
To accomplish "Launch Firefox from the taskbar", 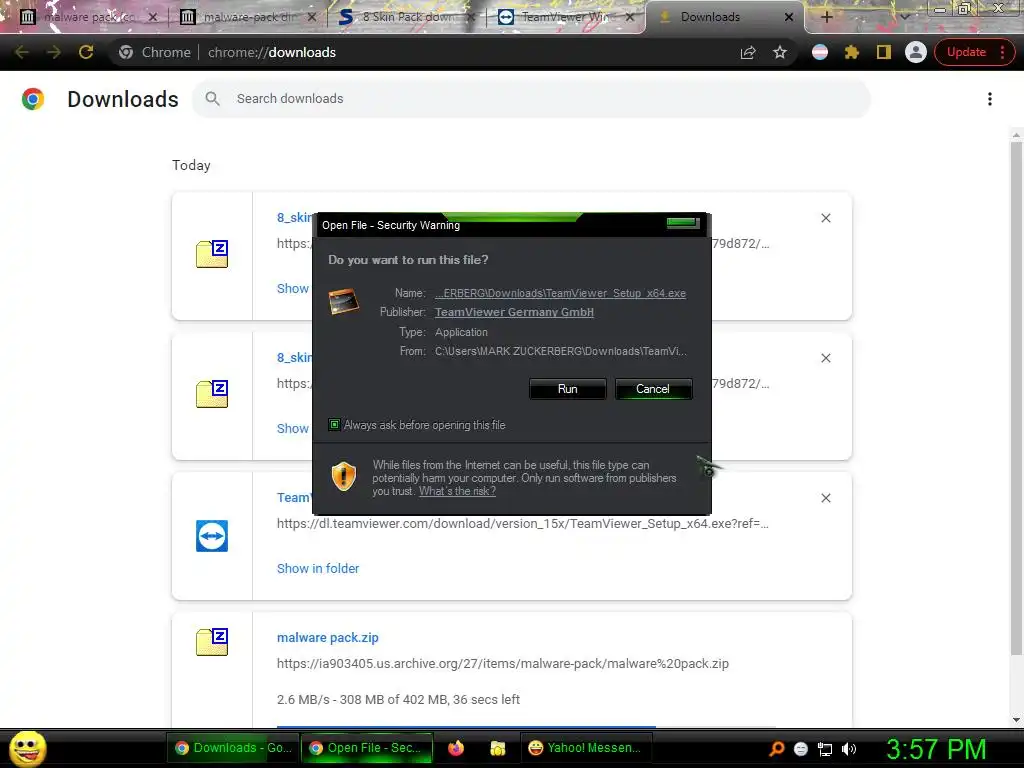I will (456, 748).
